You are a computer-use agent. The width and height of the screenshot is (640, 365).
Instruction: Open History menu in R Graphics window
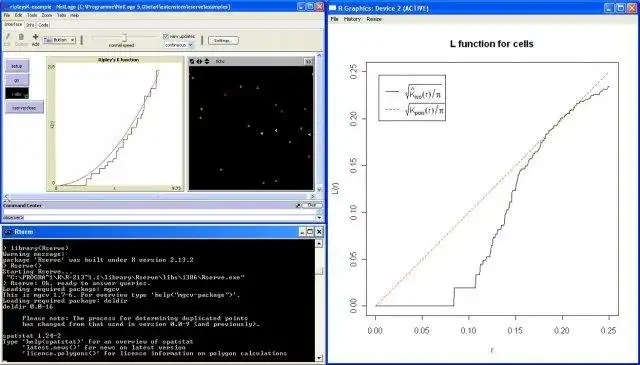pyautogui.click(x=352, y=19)
